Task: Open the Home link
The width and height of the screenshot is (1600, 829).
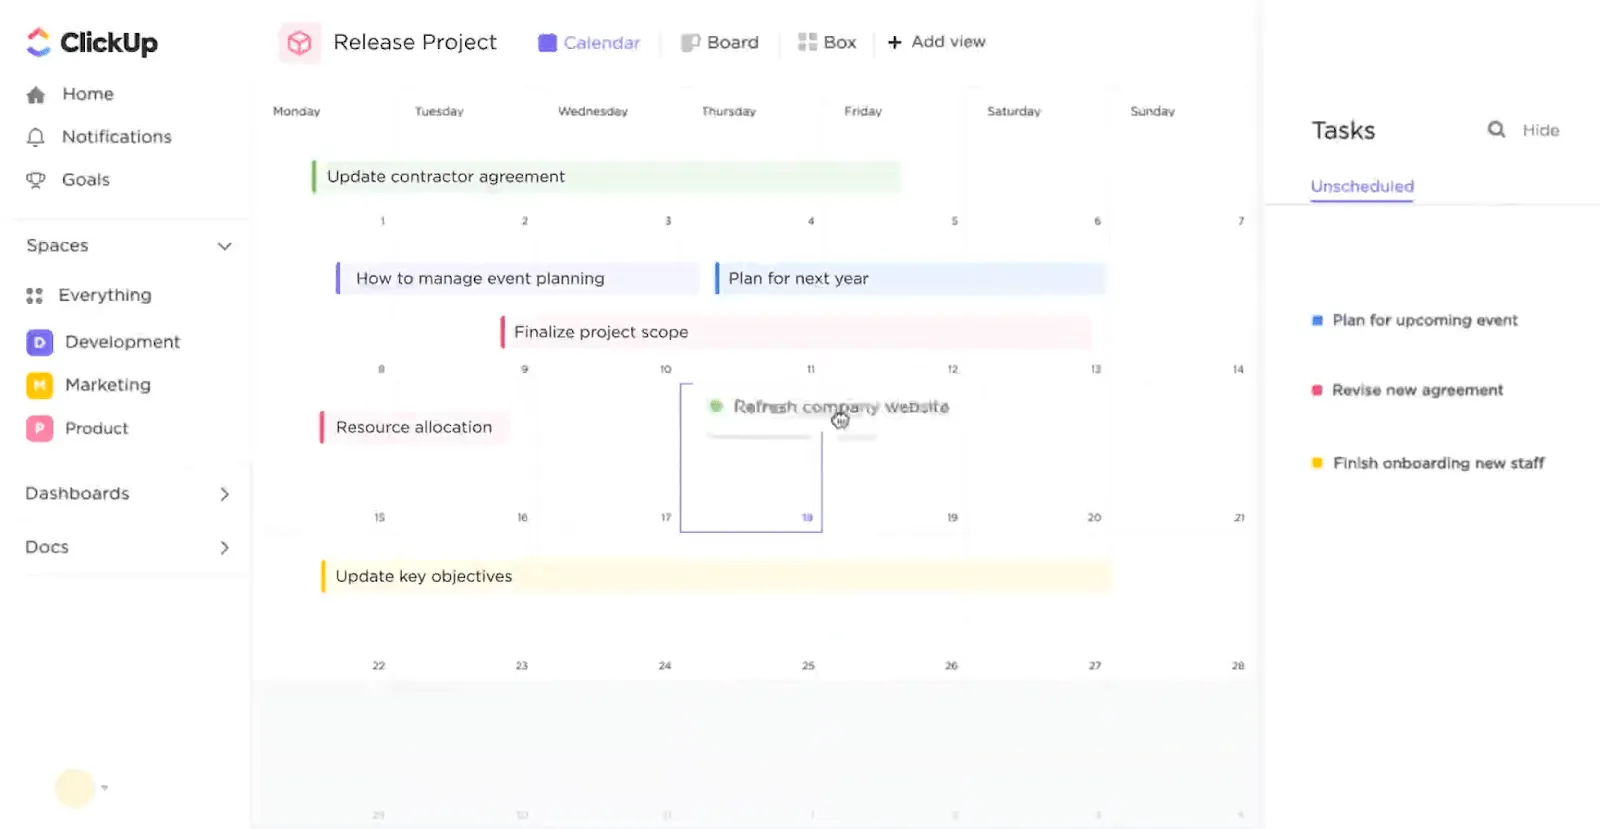Action: [x=88, y=94]
